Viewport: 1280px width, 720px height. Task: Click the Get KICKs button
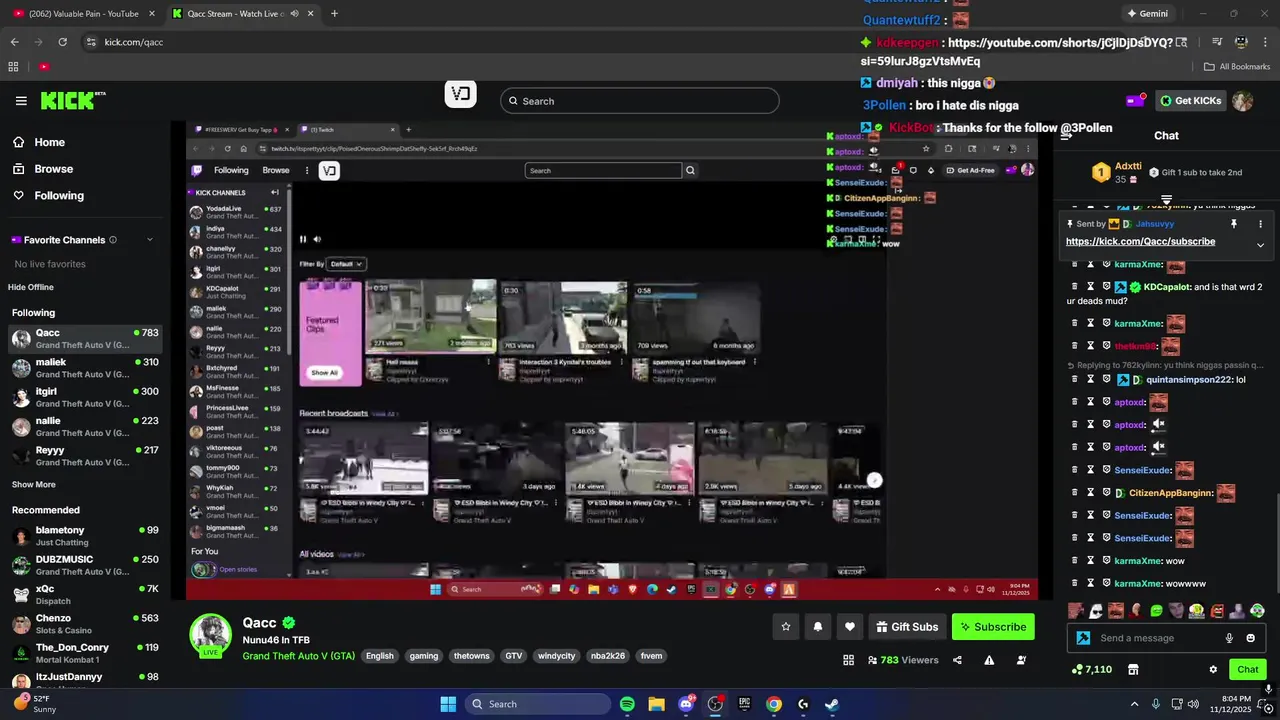pyautogui.click(x=1190, y=100)
